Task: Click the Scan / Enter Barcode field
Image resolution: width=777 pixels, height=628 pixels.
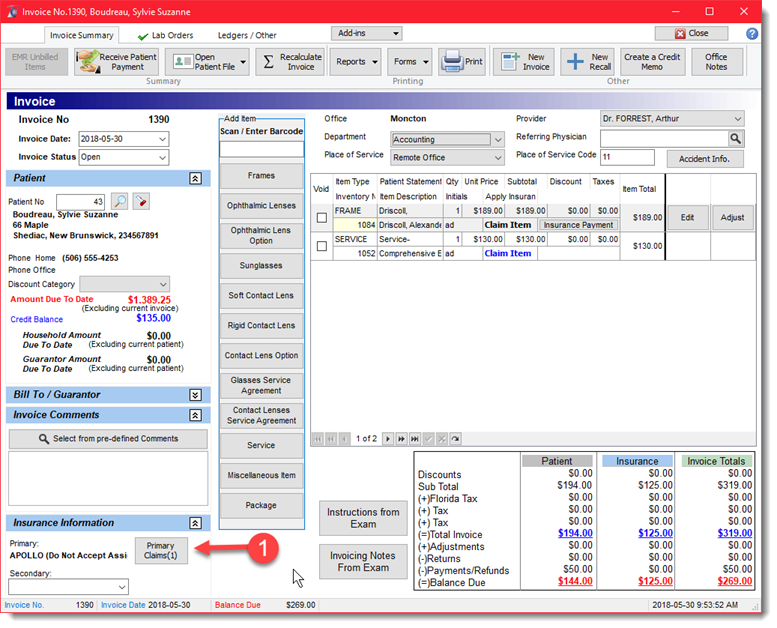Action: coord(261,149)
